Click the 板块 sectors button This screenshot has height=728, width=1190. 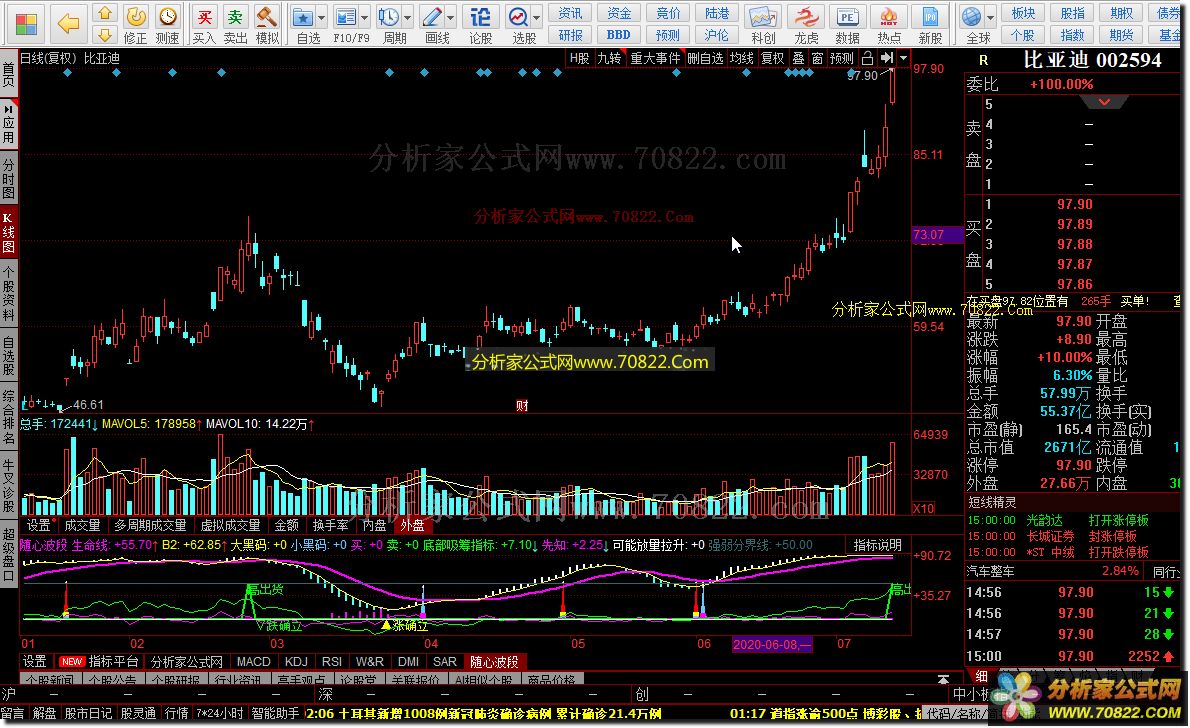click(x=1023, y=13)
